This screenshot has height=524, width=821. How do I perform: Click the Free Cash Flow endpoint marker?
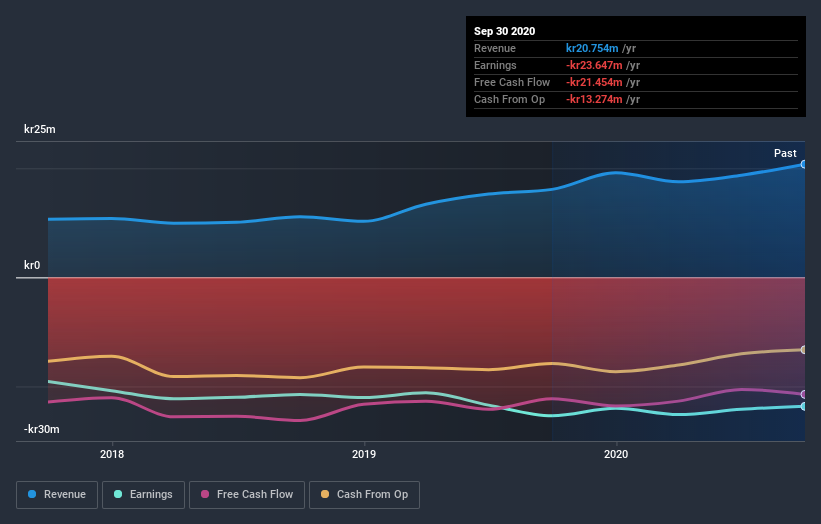pos(804,394)
